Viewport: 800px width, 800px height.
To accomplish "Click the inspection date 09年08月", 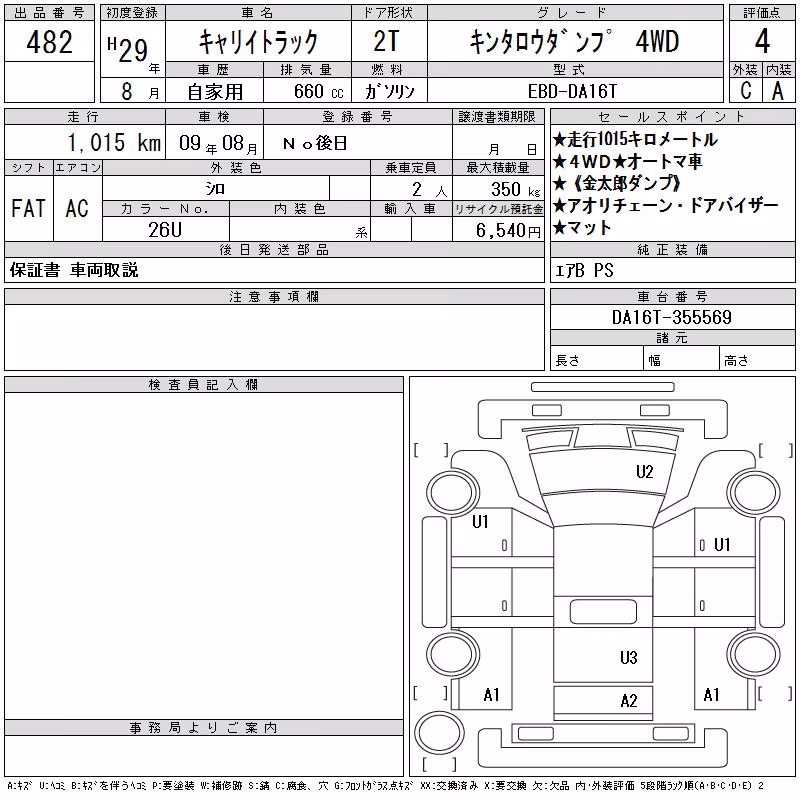I will pyautogui.click(x=218, y=143).
